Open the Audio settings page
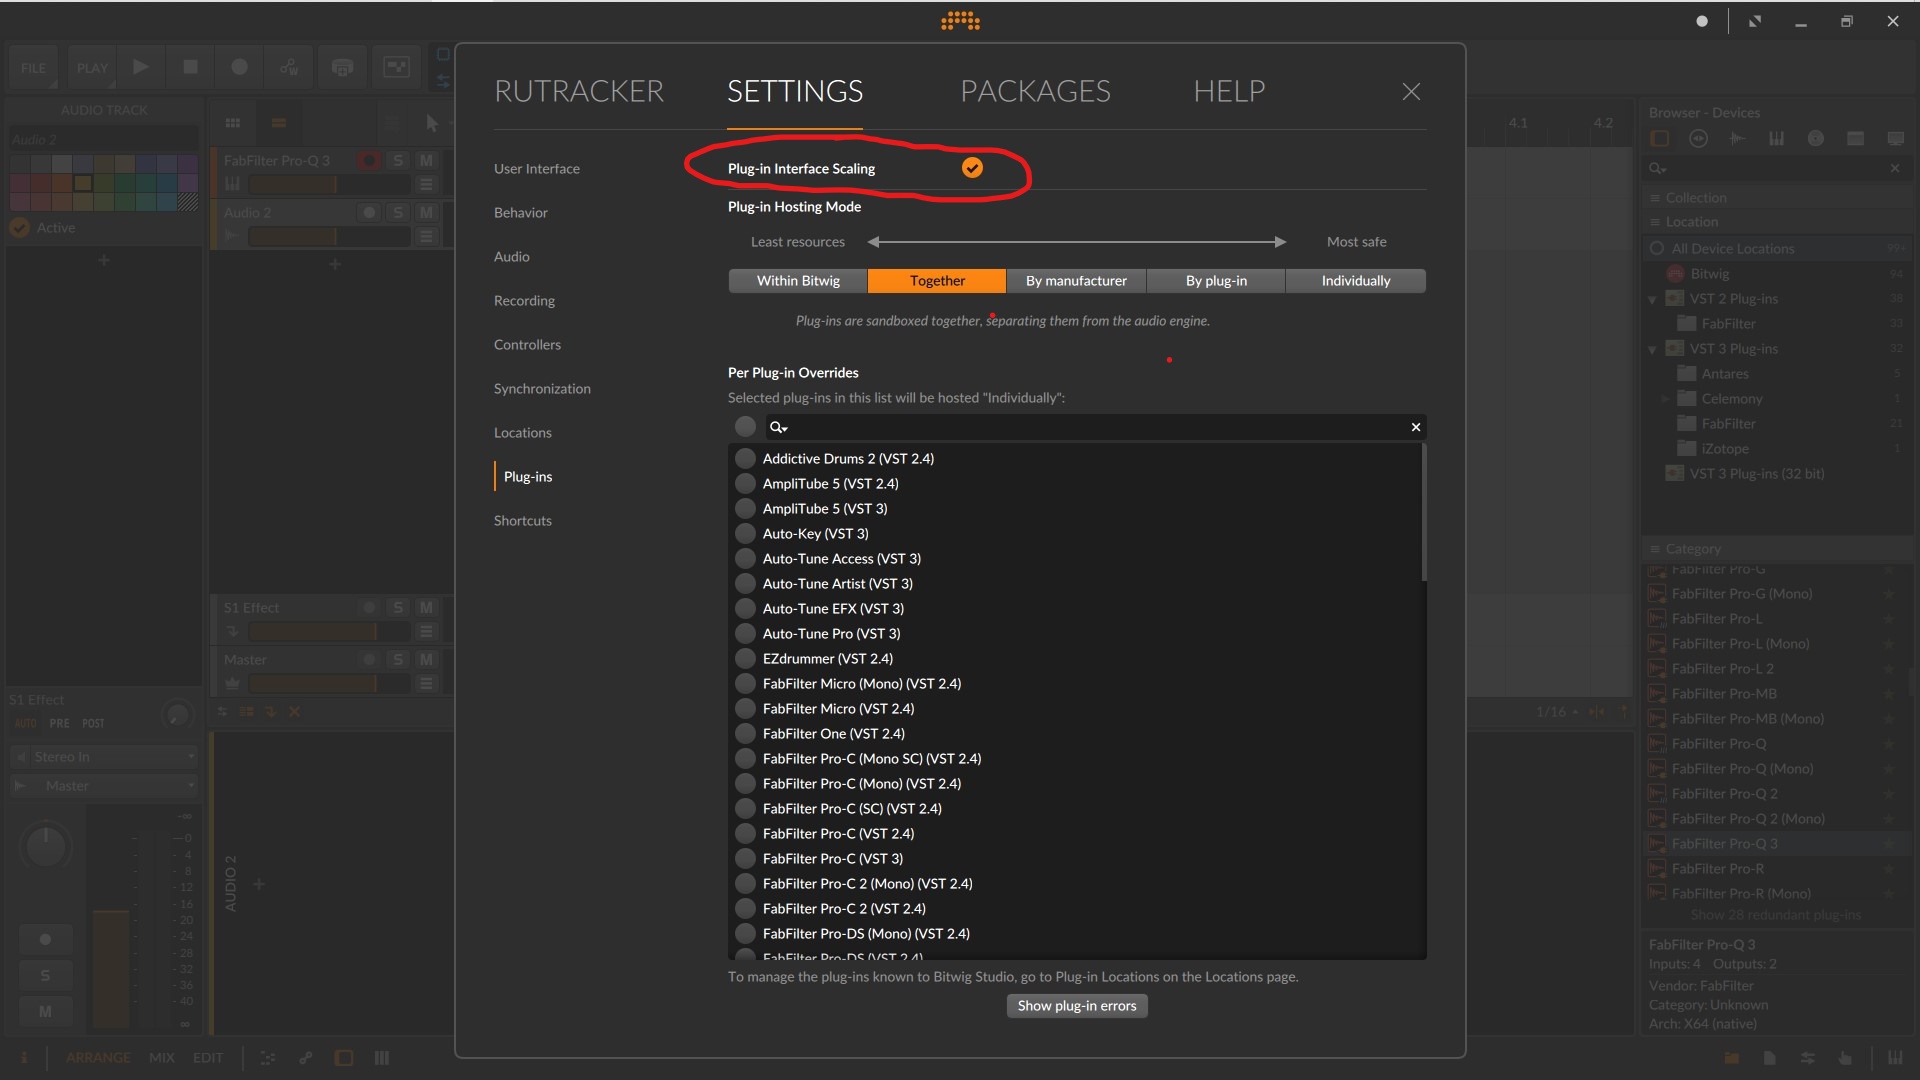Screen dimensions: 1920x1080 pyautogui.click(x=511, y=257)
